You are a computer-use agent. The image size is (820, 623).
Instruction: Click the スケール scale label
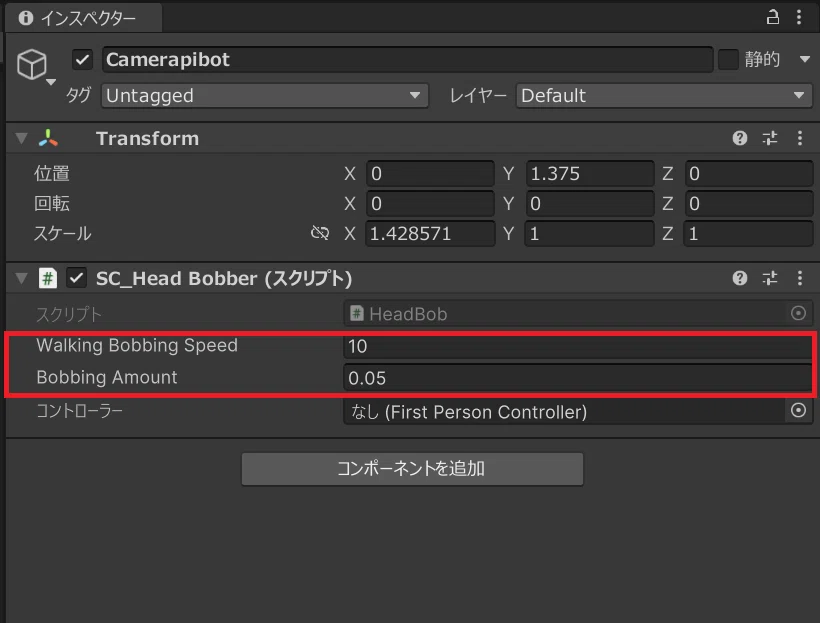click(63, 233)
